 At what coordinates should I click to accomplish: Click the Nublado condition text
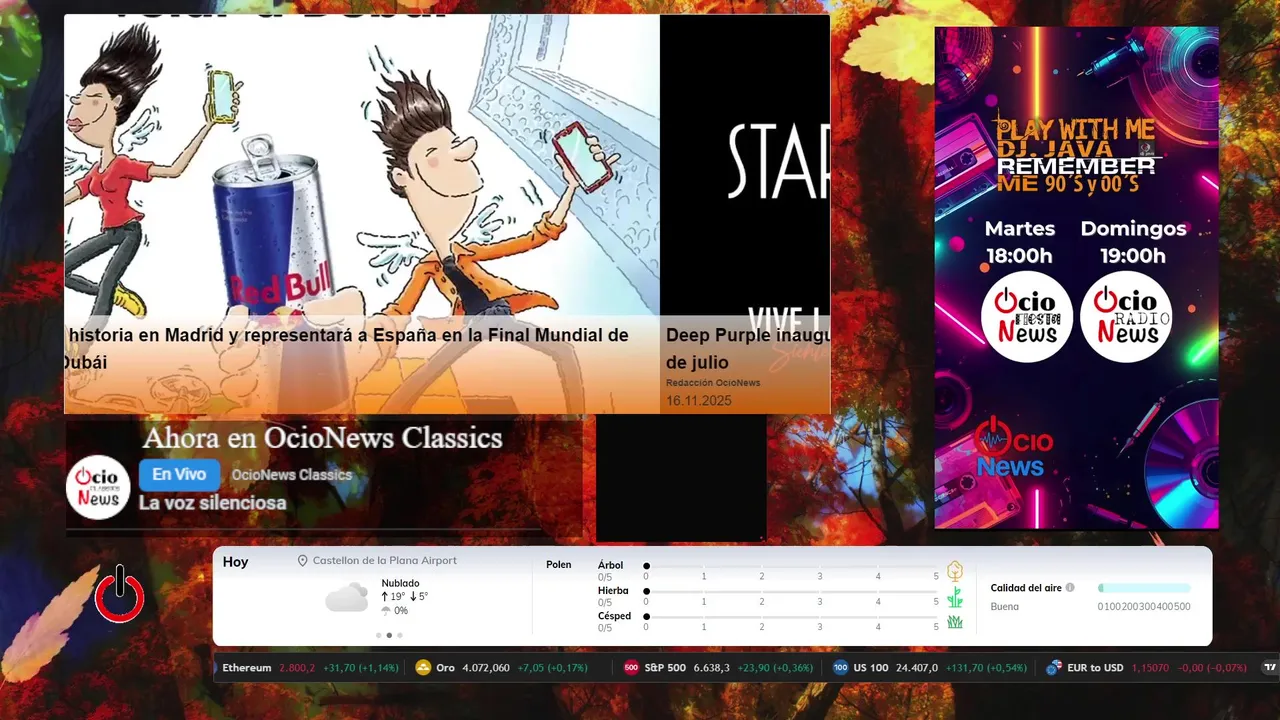[x=400, y=583]
